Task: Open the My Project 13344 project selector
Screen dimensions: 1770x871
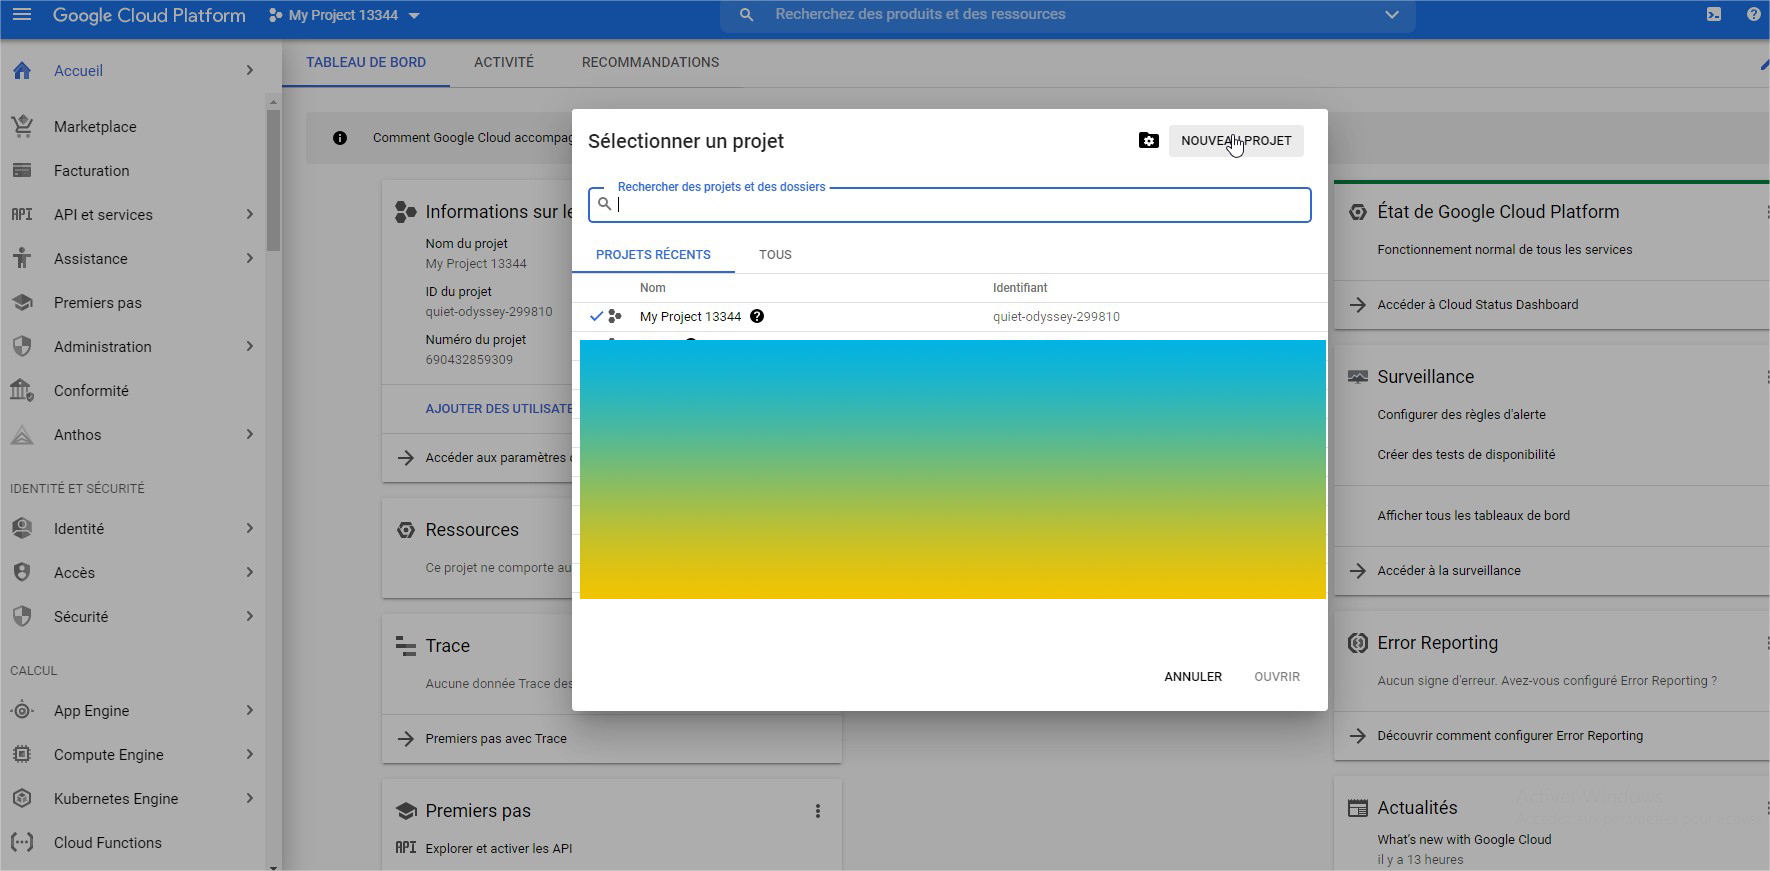Action: click(x=344, y=15)
